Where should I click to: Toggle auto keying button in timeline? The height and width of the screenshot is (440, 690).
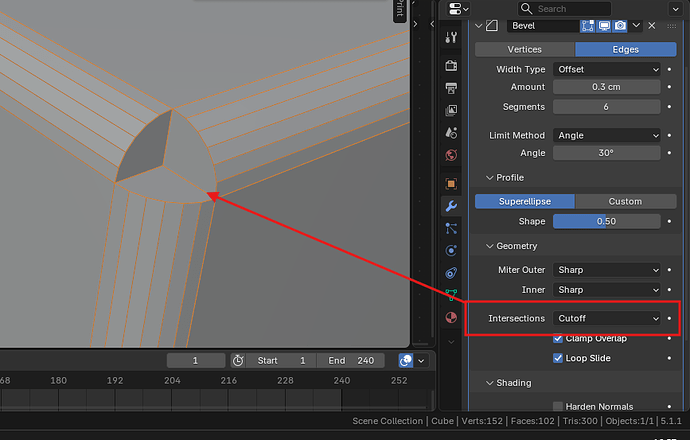click(406, 360)
